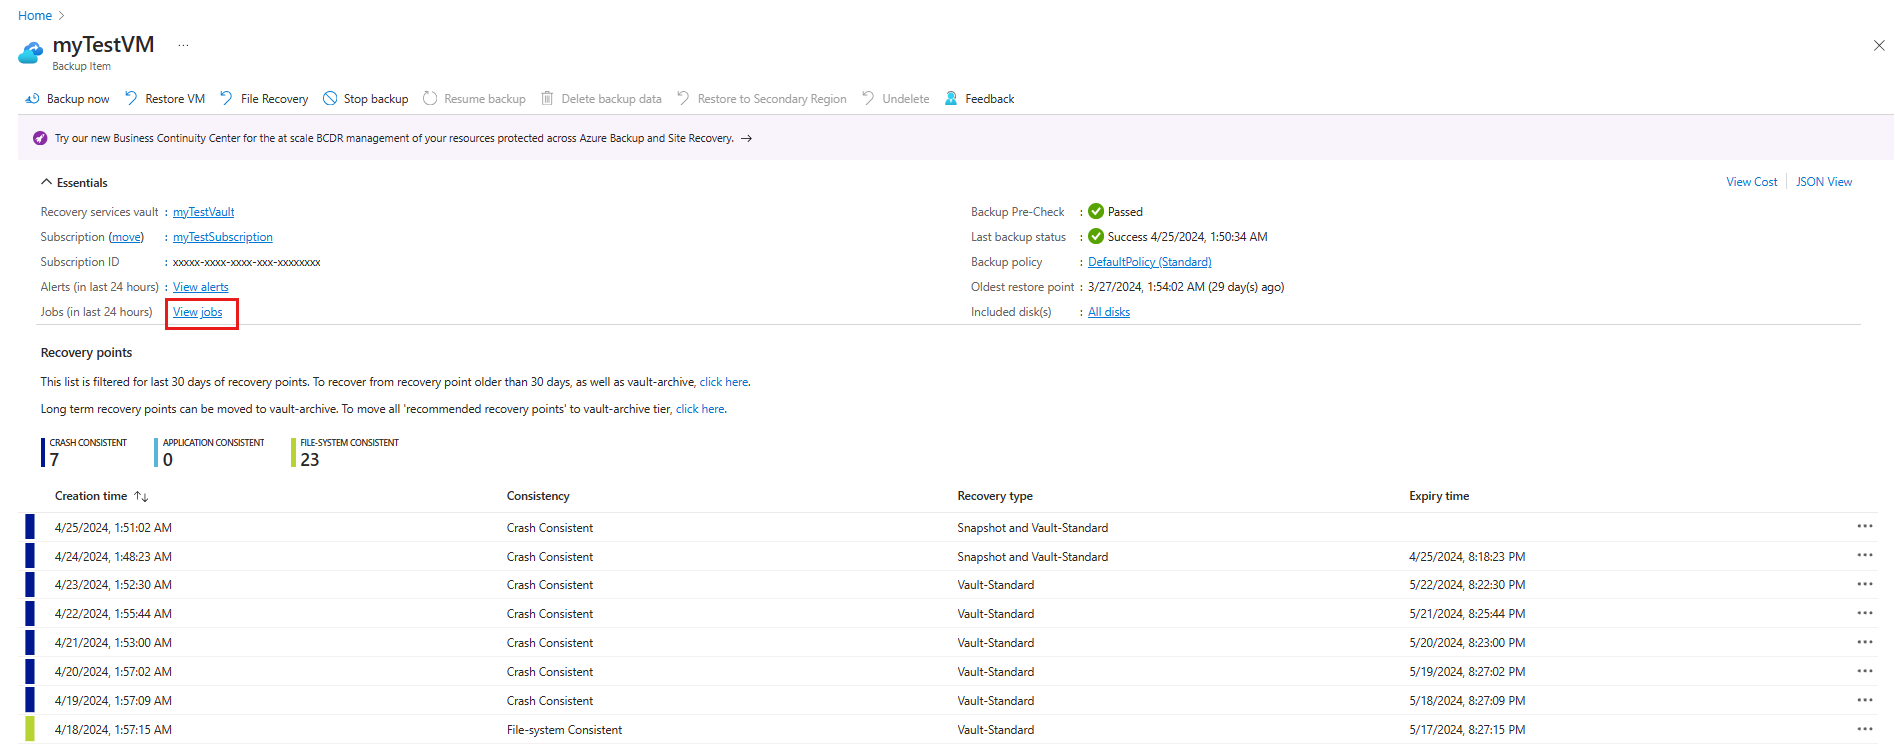Click the Expiry time column header

pyautogui.click(x=1439, y=496)
